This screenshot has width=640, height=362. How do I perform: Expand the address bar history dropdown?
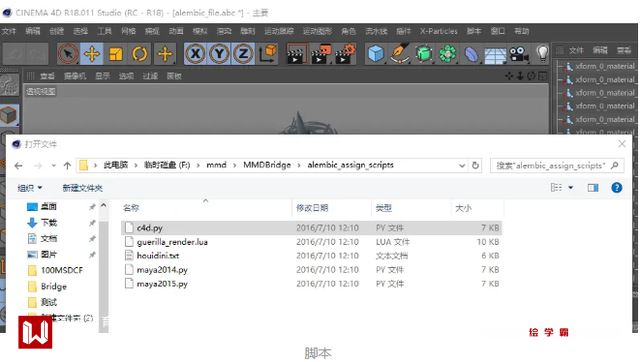coord(462,165)
